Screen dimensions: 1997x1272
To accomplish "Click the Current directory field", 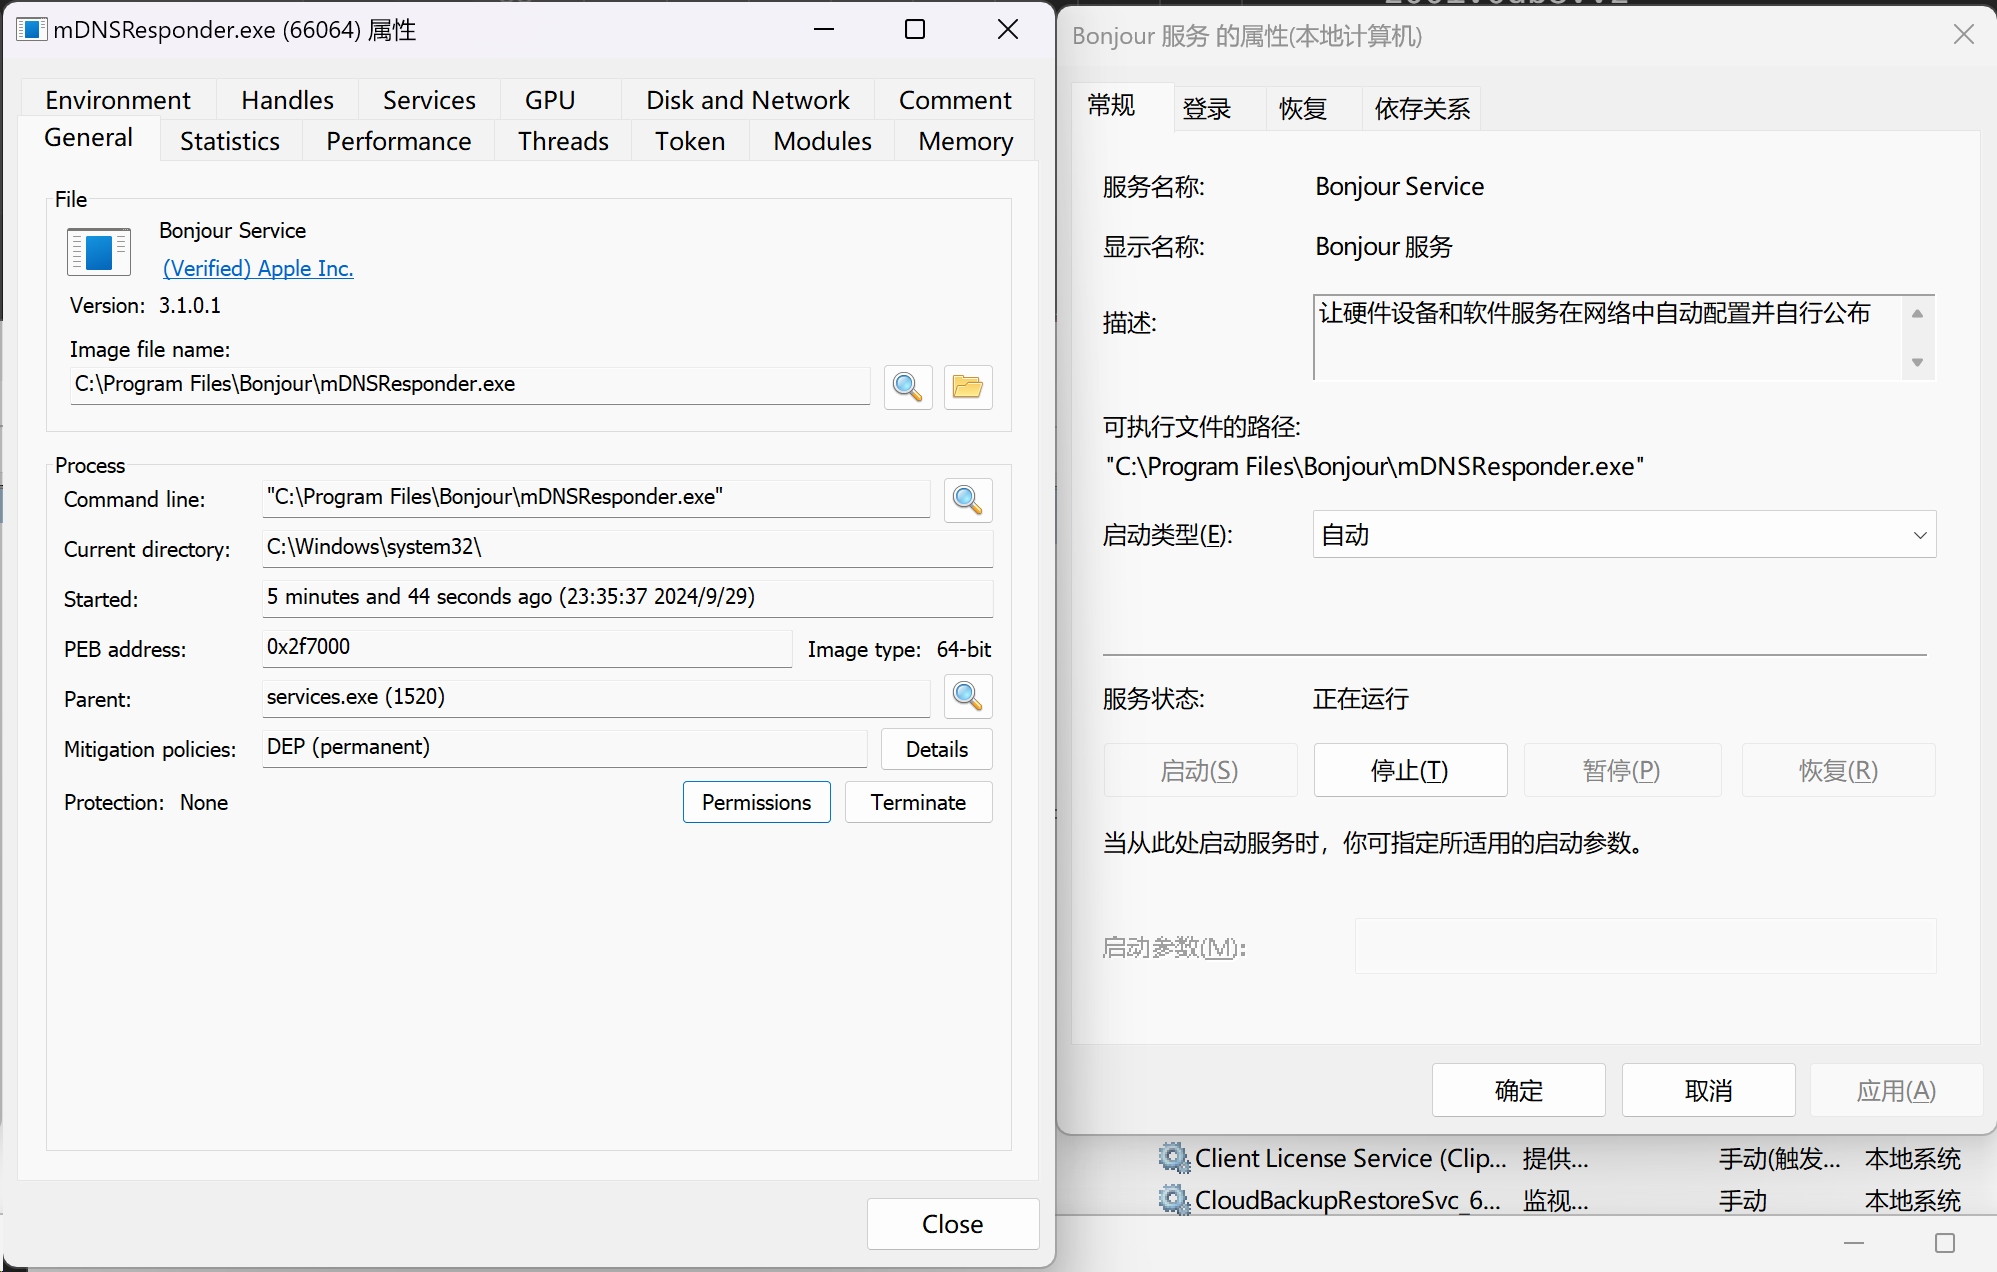I will pos(627,548).
